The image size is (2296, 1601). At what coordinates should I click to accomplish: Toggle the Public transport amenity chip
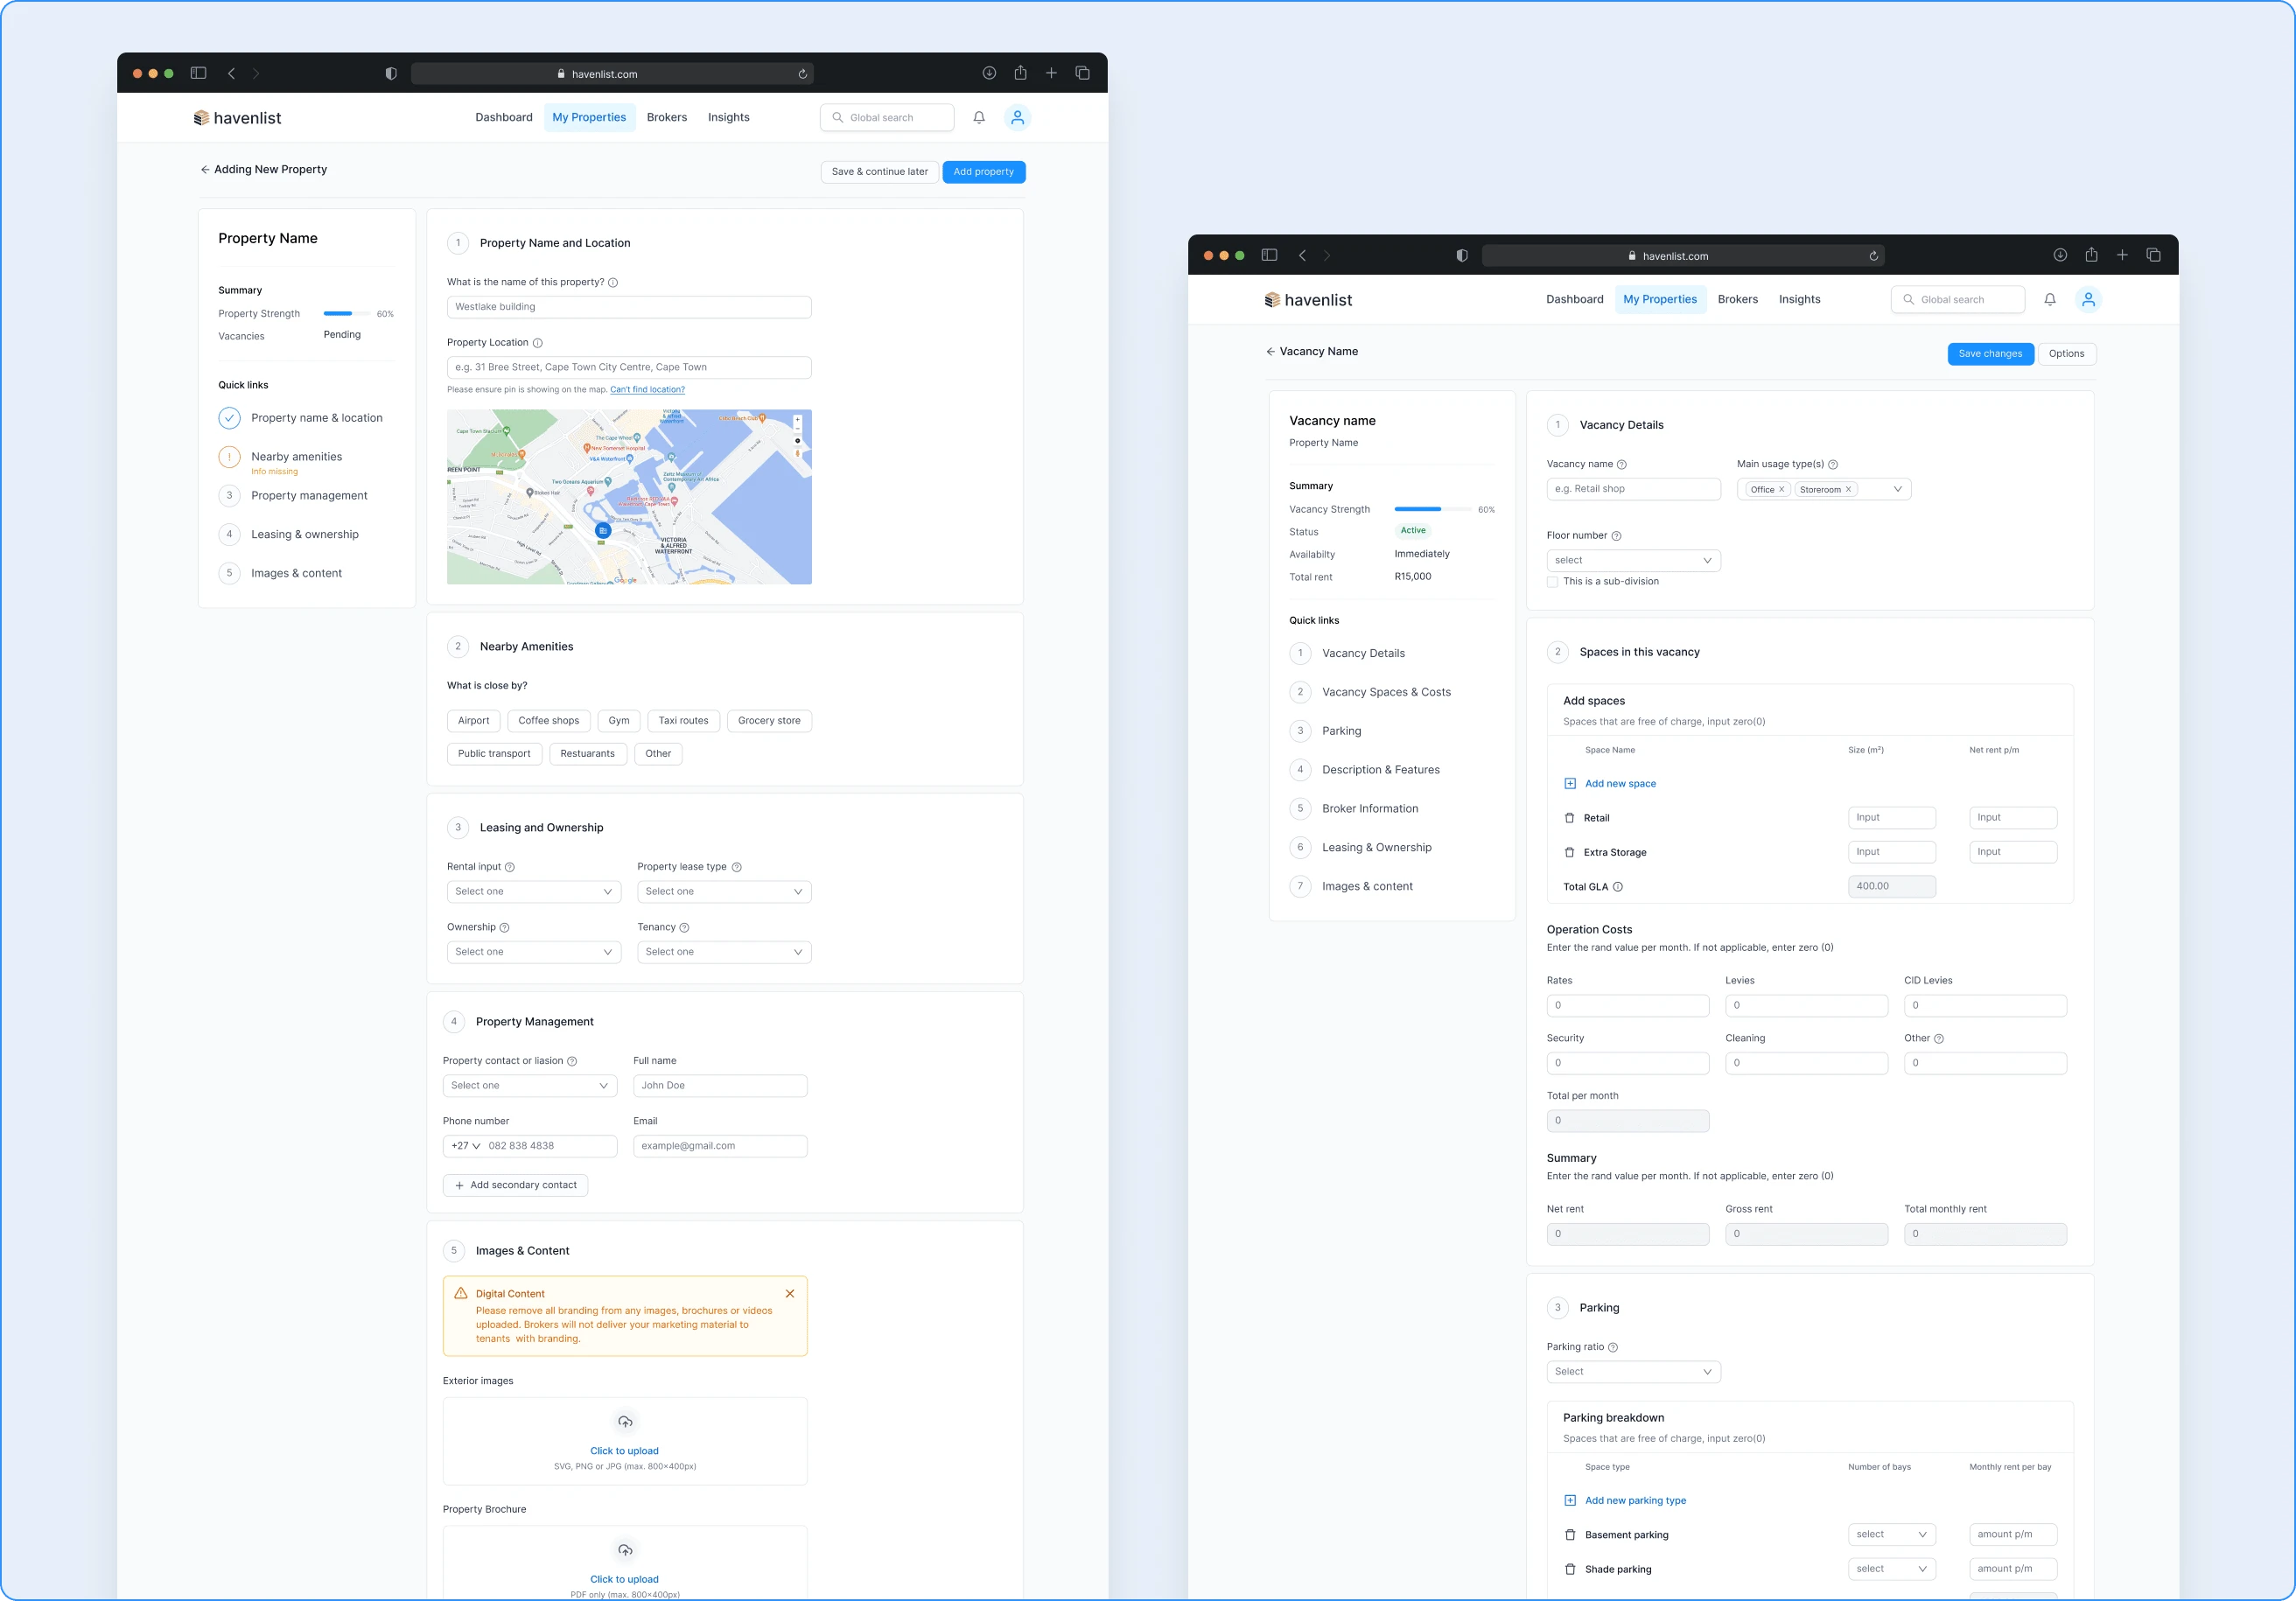(x=494, y=754)
